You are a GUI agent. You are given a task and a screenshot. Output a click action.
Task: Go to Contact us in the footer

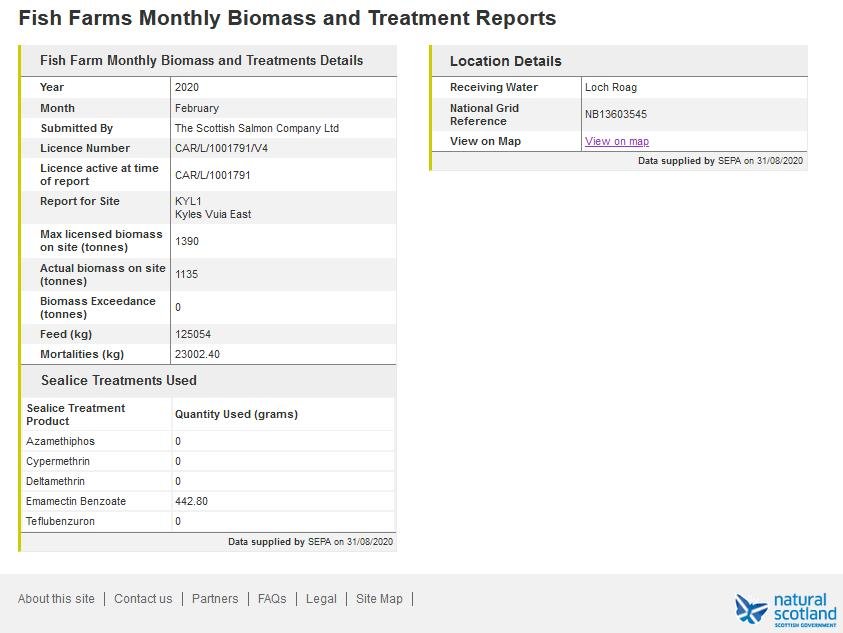143,599
